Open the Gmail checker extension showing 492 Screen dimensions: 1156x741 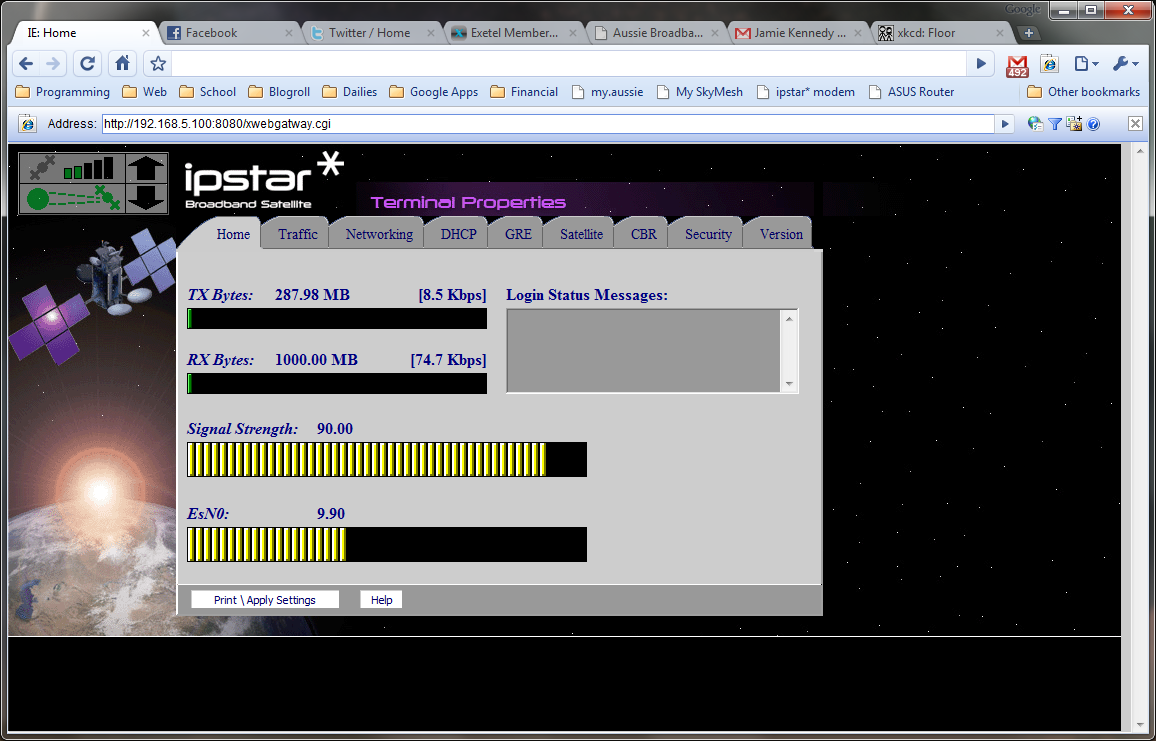[1017, 65]
